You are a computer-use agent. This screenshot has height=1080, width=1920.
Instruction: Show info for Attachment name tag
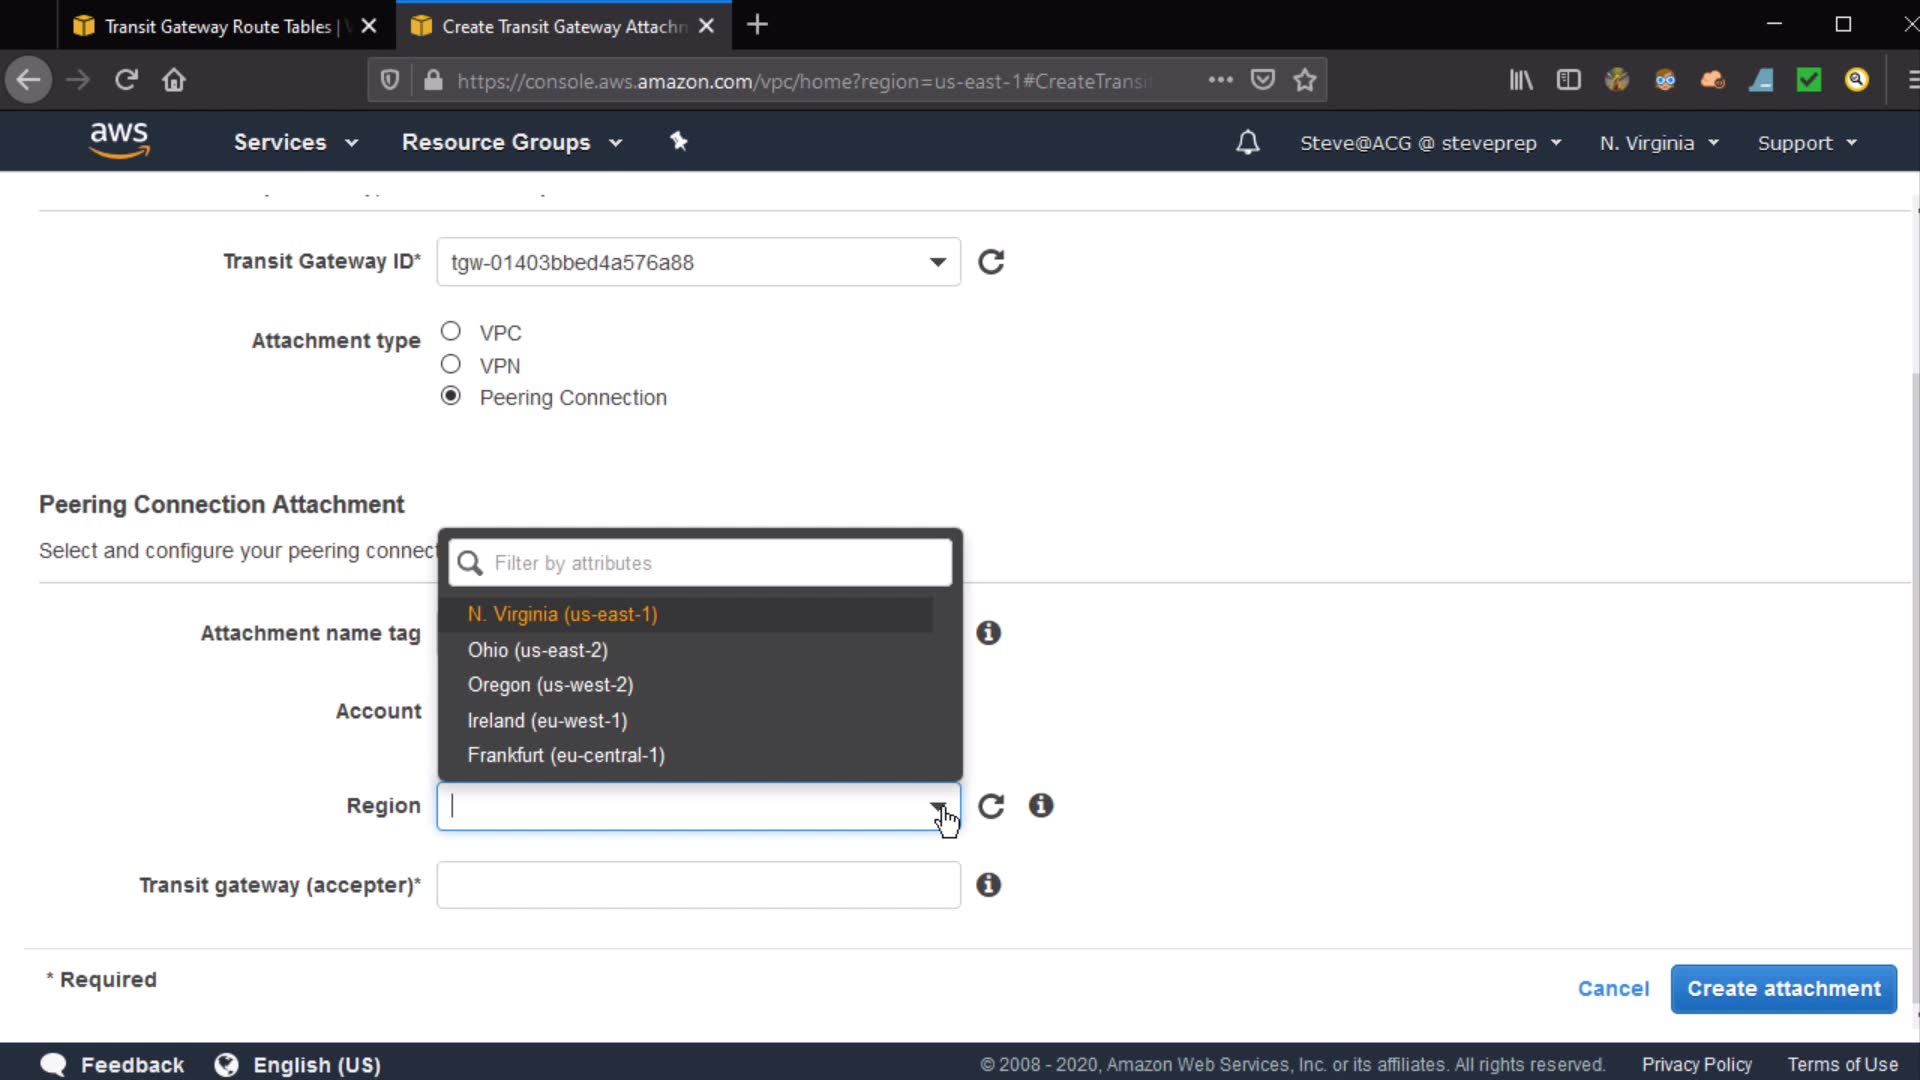pyautogui.click(x=988, y=633)
